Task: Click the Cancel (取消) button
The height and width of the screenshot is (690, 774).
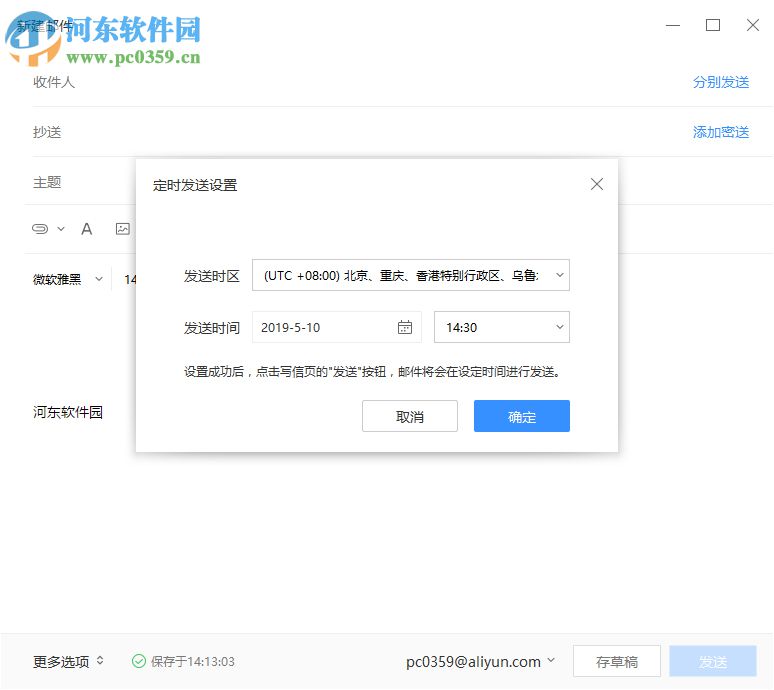Action: pyautogui.click(x=410, y=417)
